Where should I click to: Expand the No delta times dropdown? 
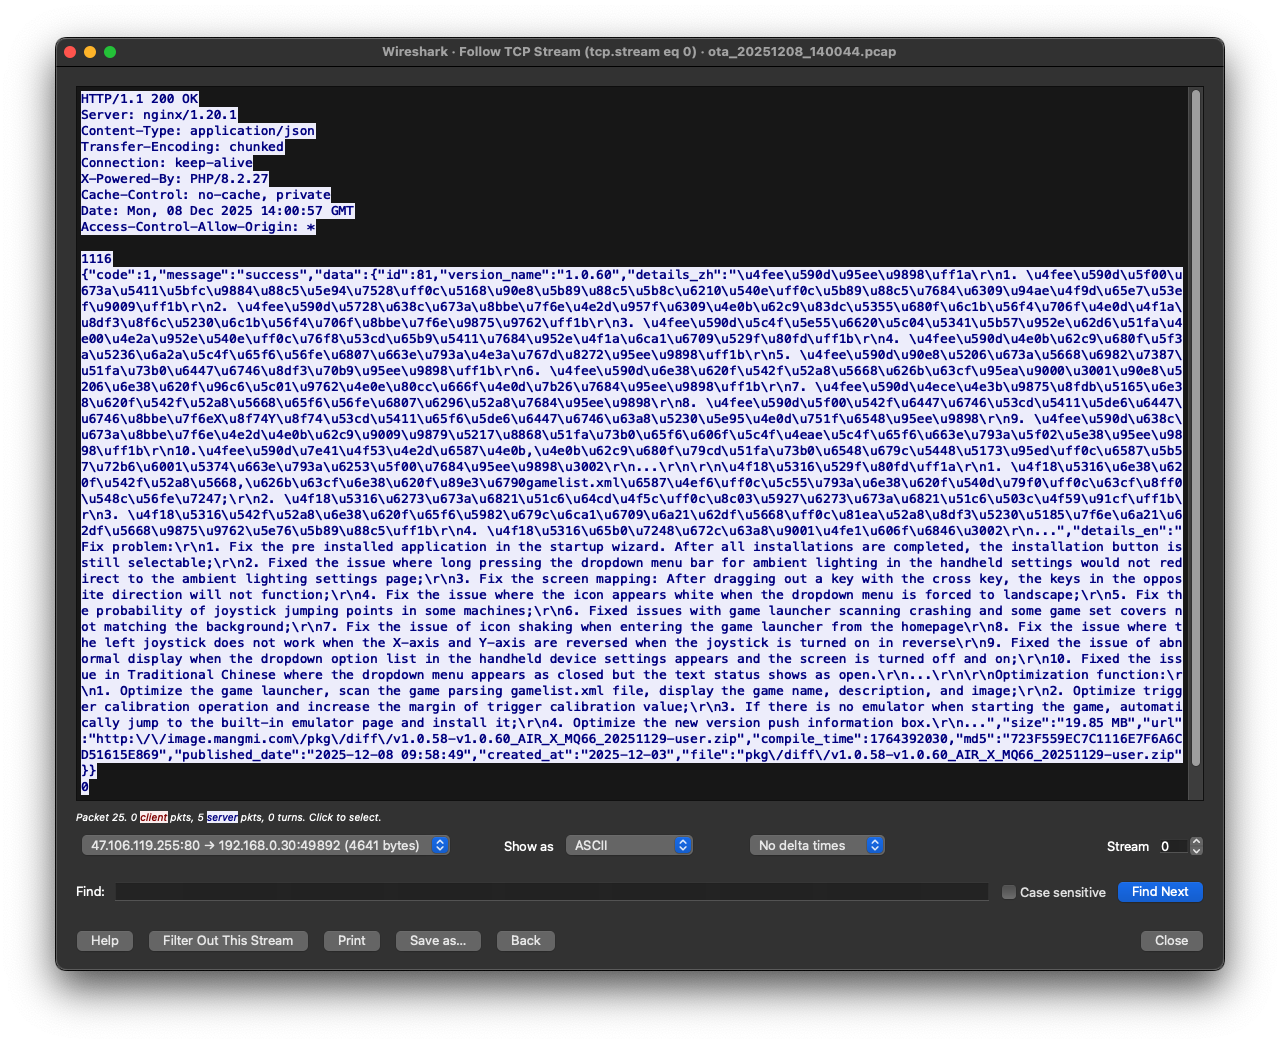pyautogui.click(x=816, y=846)
